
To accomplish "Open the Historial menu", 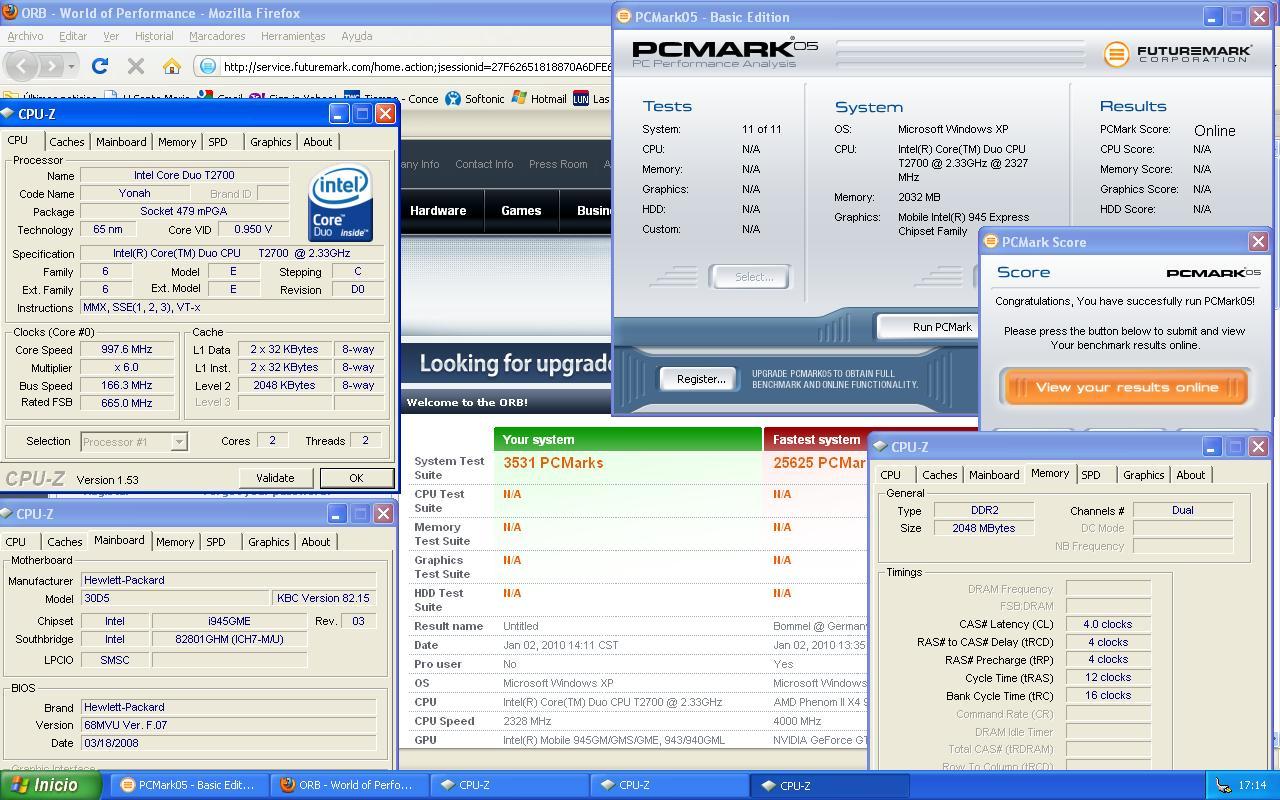I will pos(154,36).
